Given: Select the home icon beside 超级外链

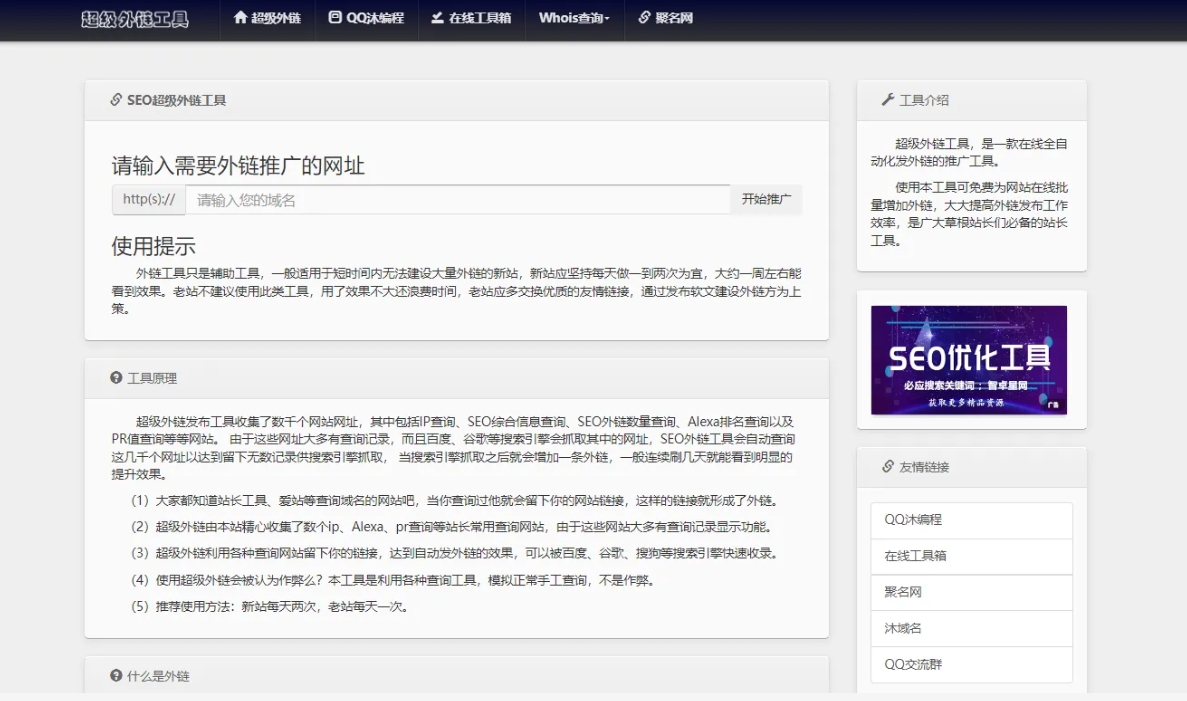Looking at the screenshot, I should pos(240,19).
